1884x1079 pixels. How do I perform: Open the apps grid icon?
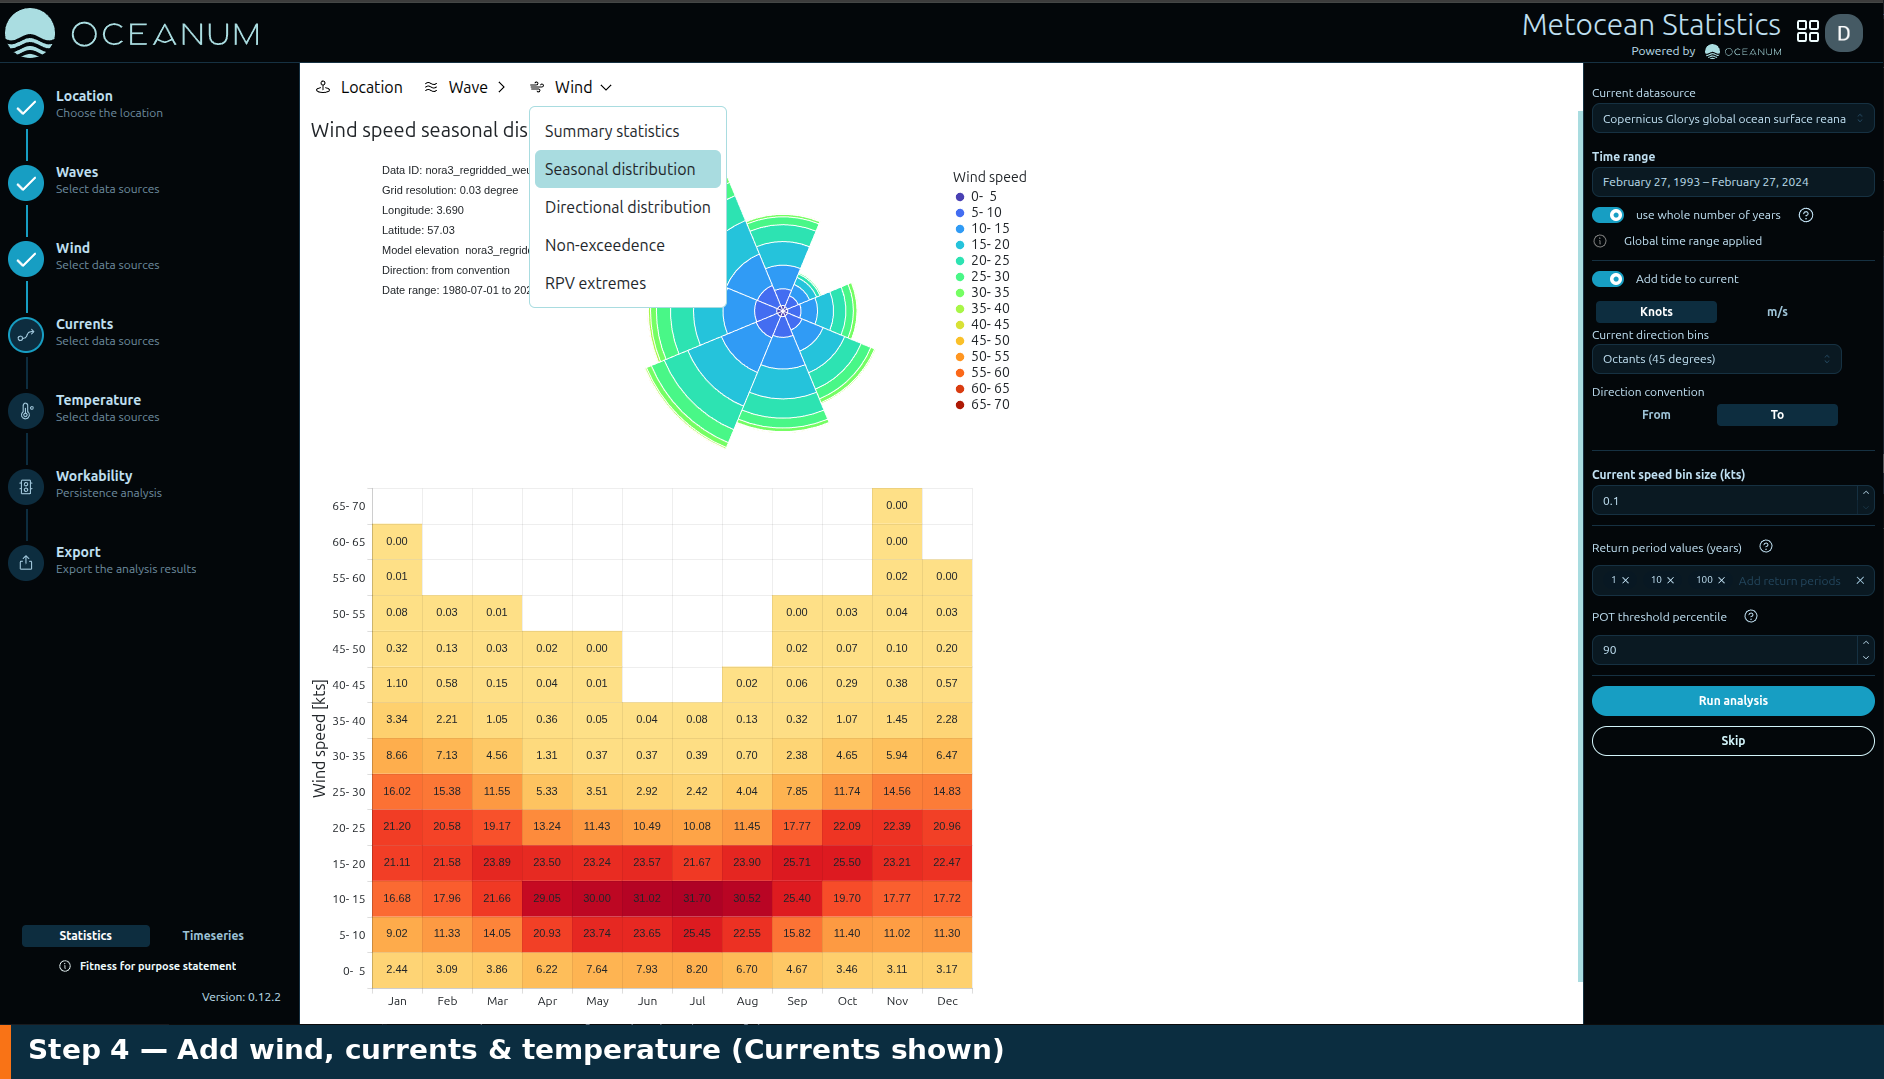(x=1807, y=32)
